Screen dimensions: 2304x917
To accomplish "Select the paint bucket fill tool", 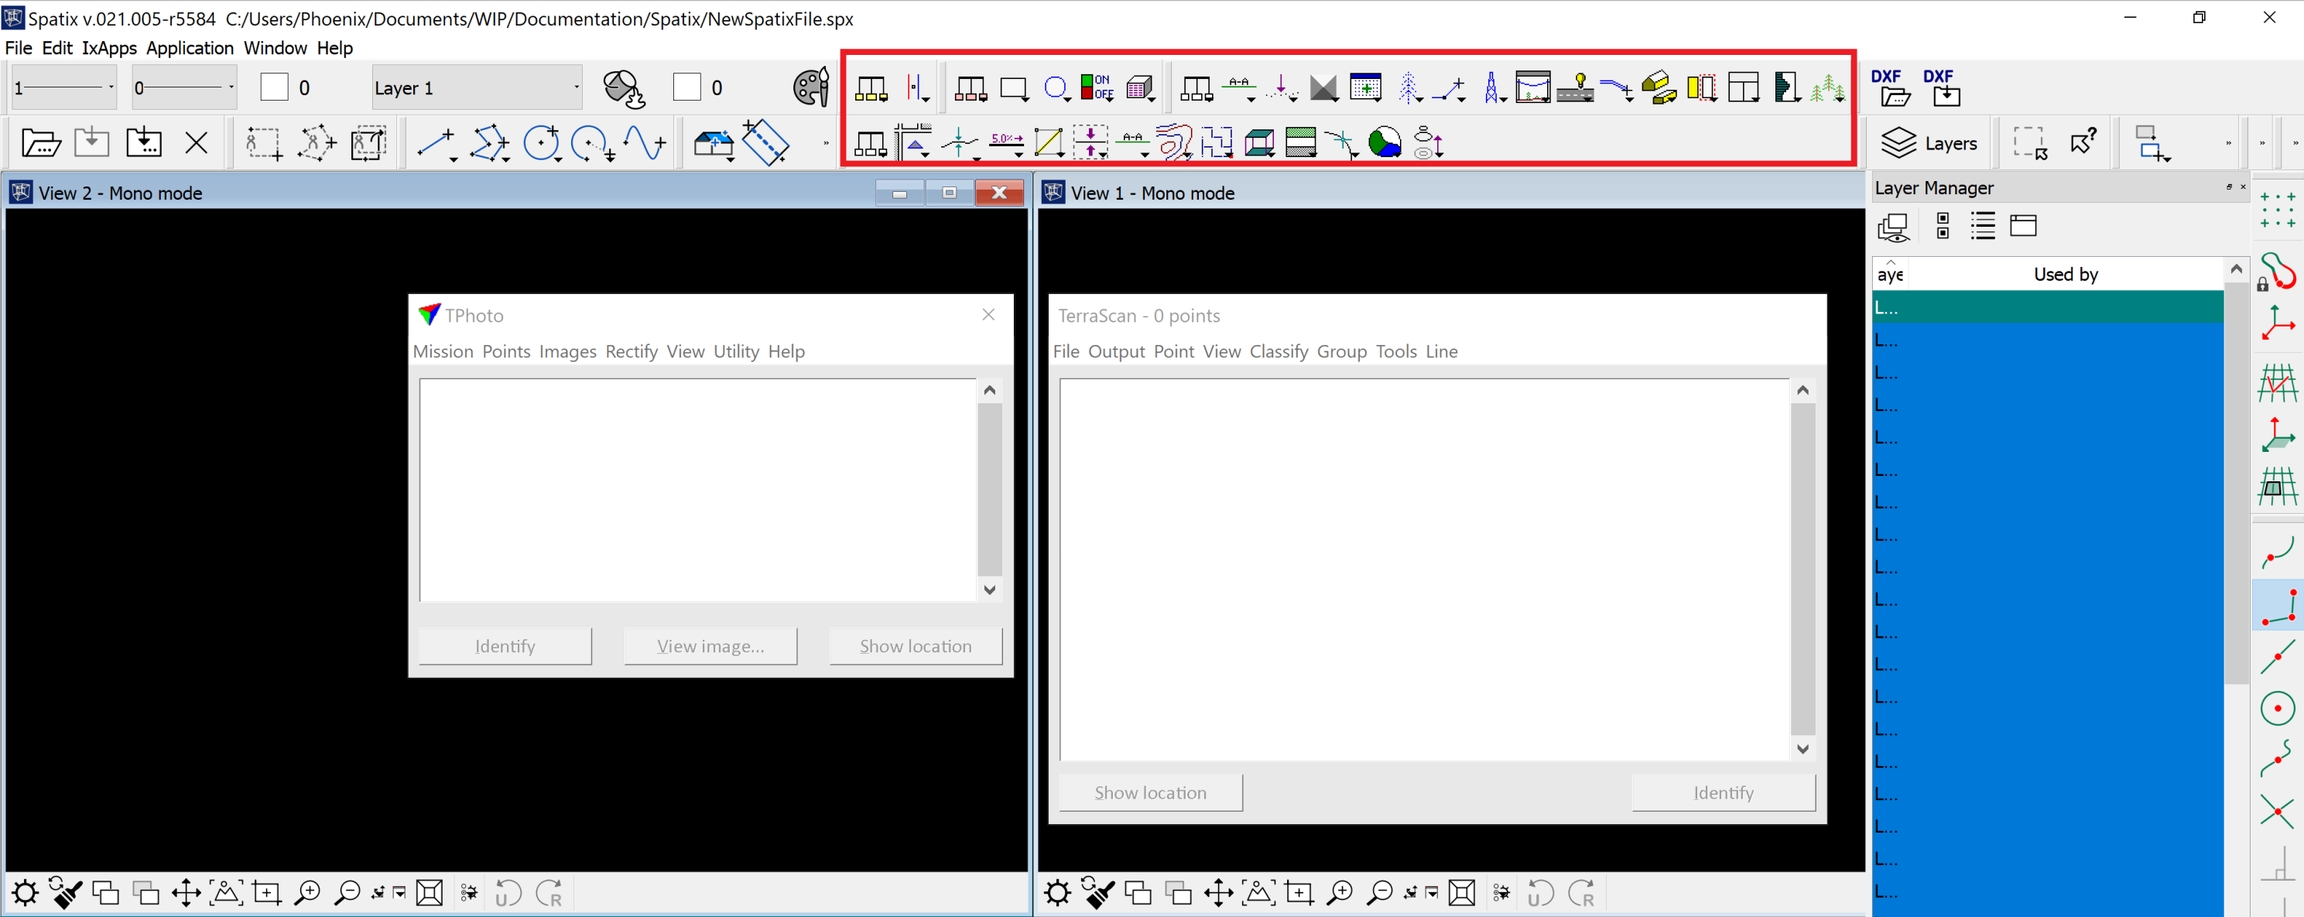I will point(625,89).
